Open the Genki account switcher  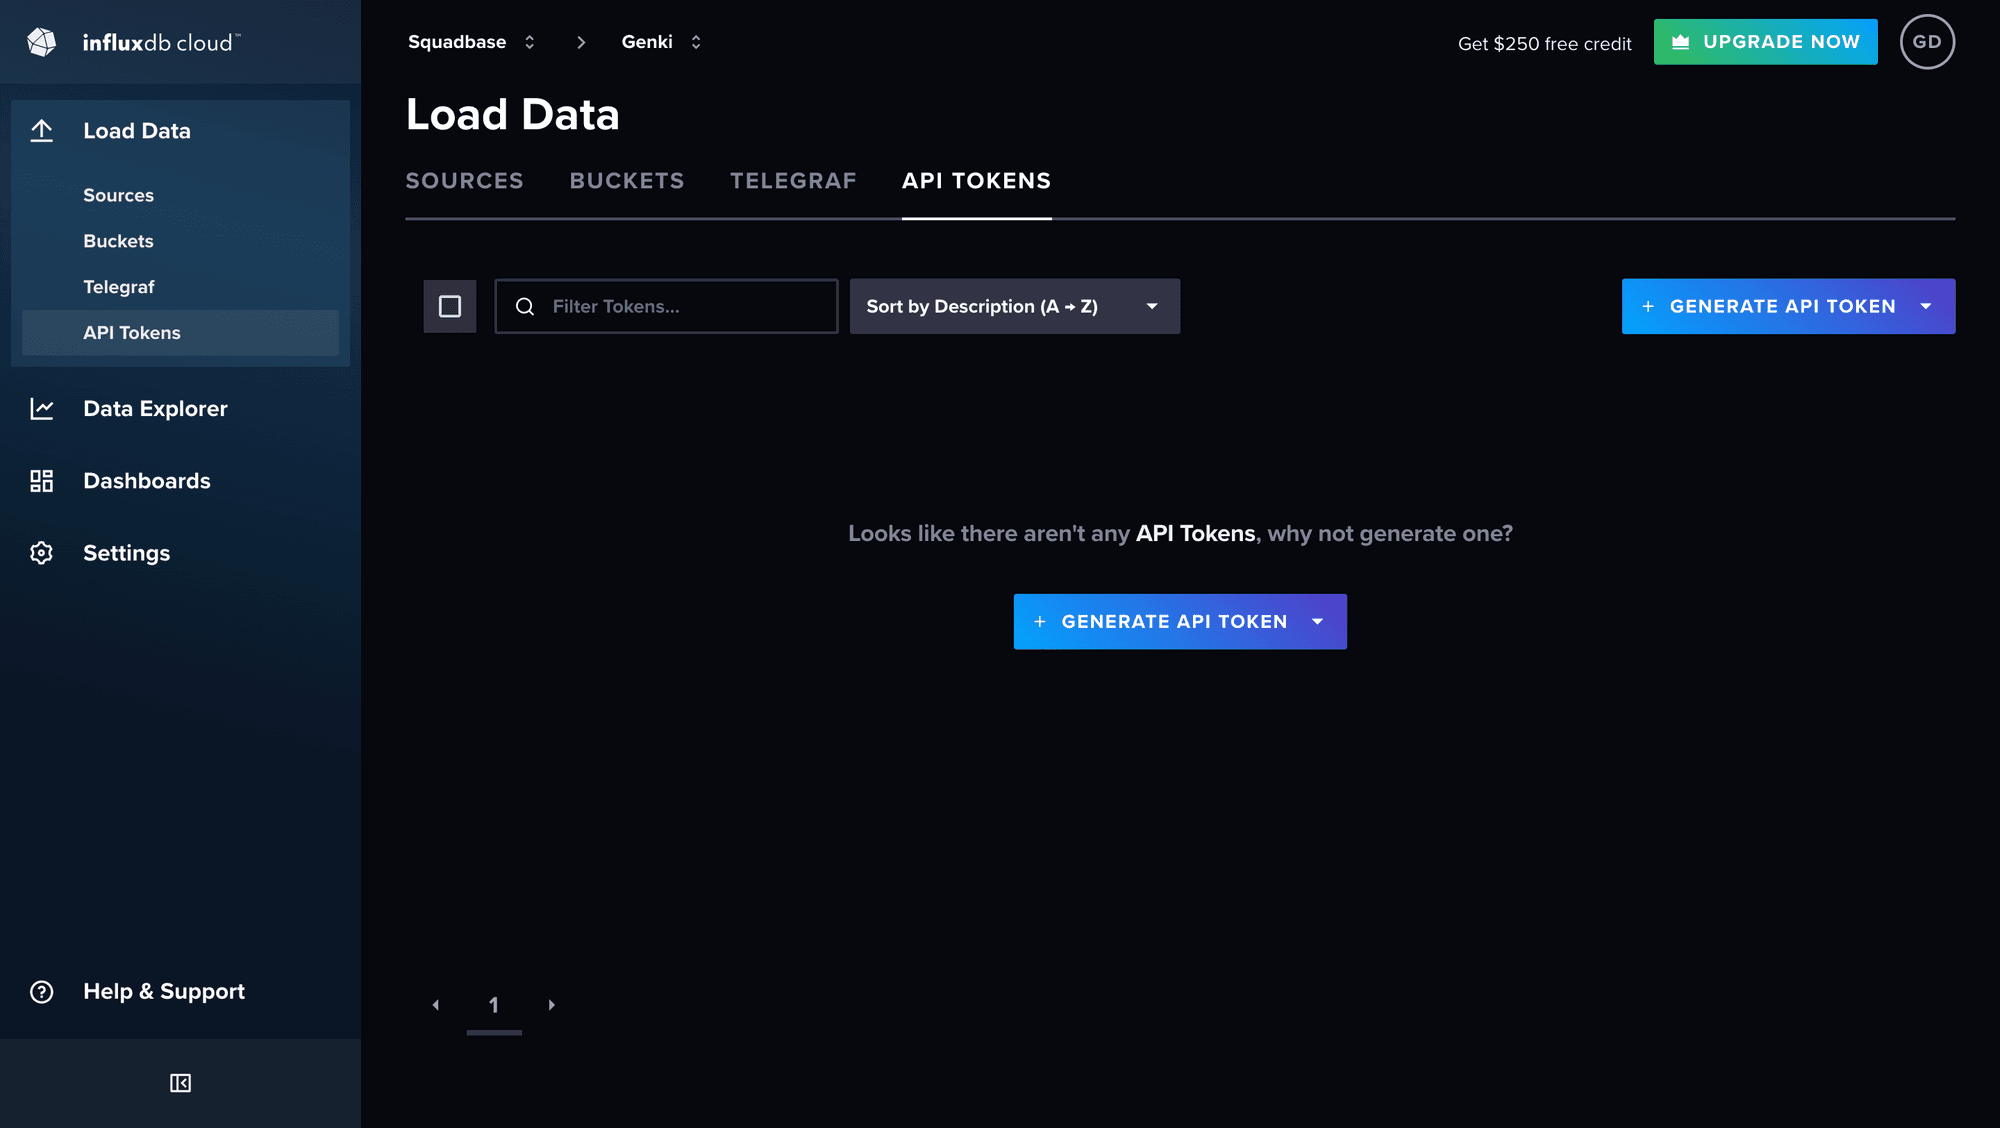coord(662,42)
